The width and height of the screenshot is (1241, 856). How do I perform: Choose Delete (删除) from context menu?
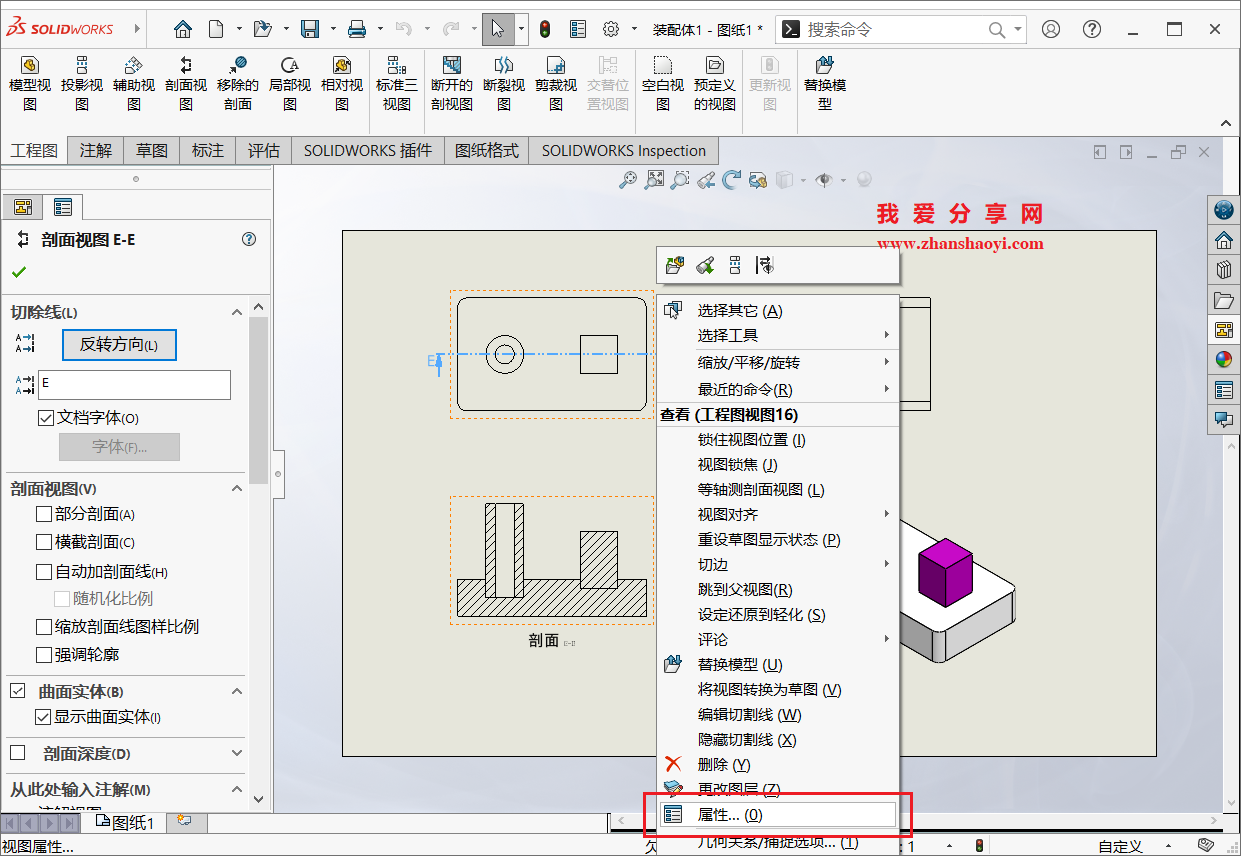click(778, 764)
